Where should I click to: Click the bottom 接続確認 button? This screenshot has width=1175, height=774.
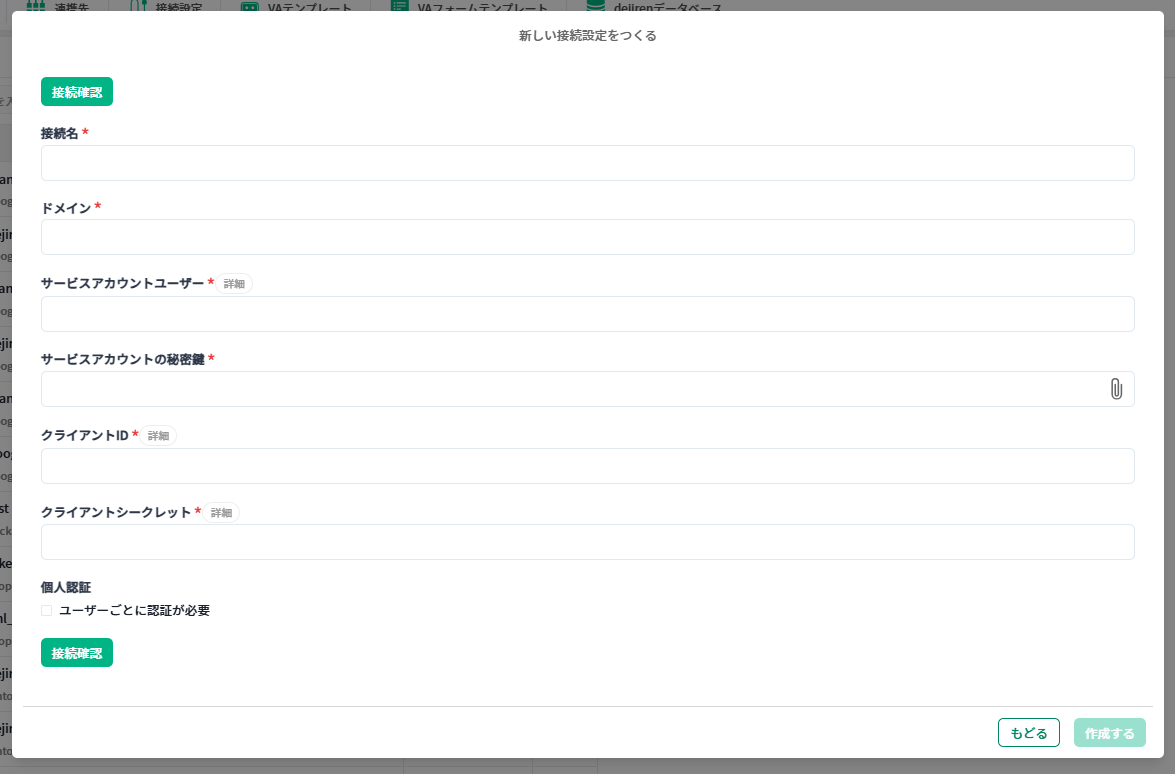pos(77,653)
